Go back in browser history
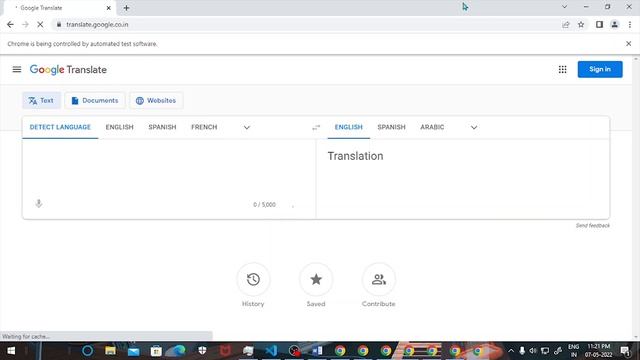 pyautogui.click(x=10, y=24)
